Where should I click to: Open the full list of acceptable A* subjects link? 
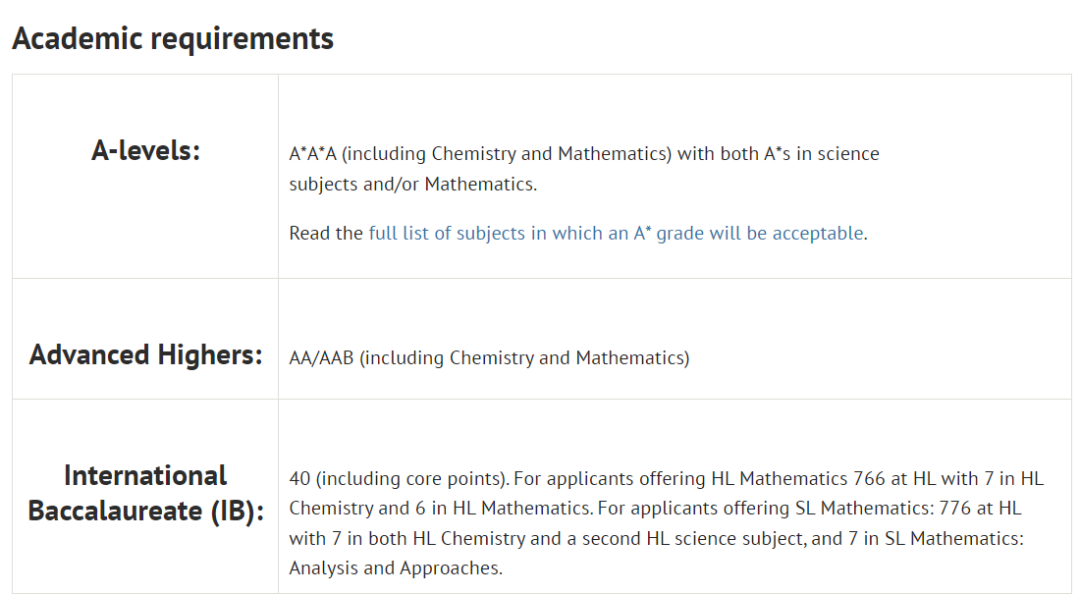(616, 234)
